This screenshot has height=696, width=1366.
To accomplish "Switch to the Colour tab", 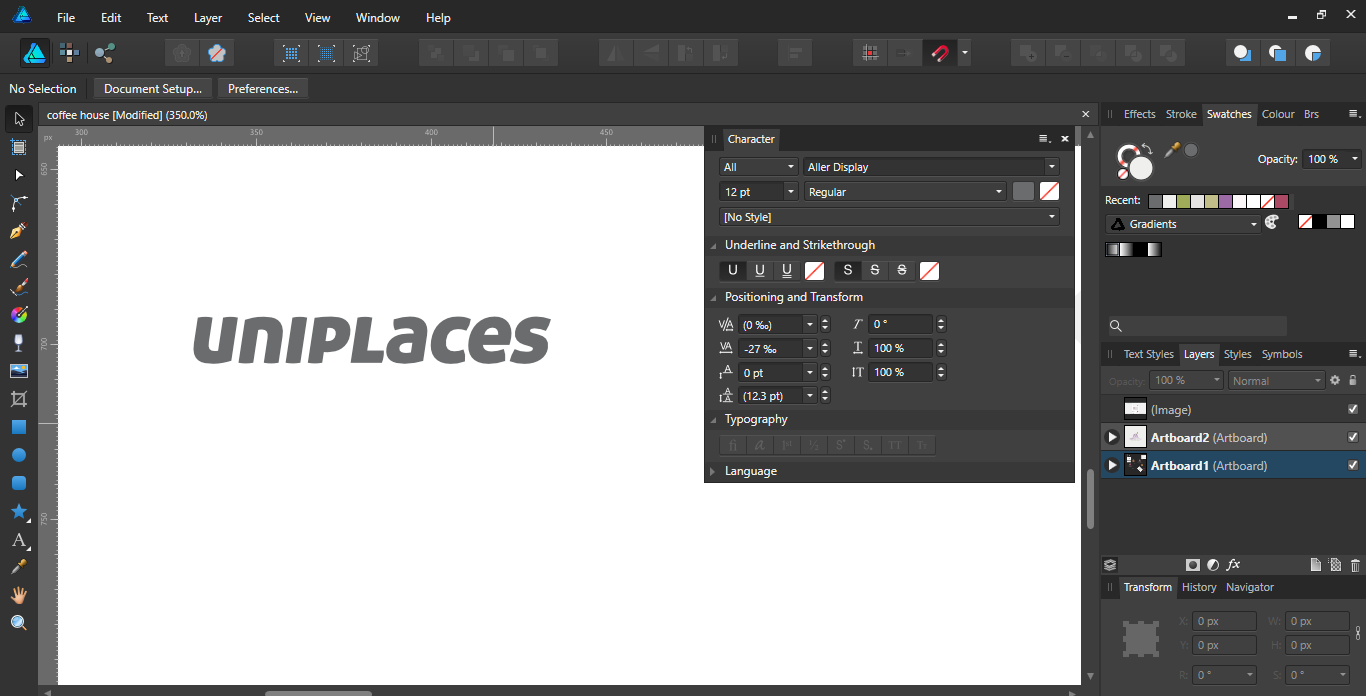I will pyautogui.click(x=1278, y=114).
